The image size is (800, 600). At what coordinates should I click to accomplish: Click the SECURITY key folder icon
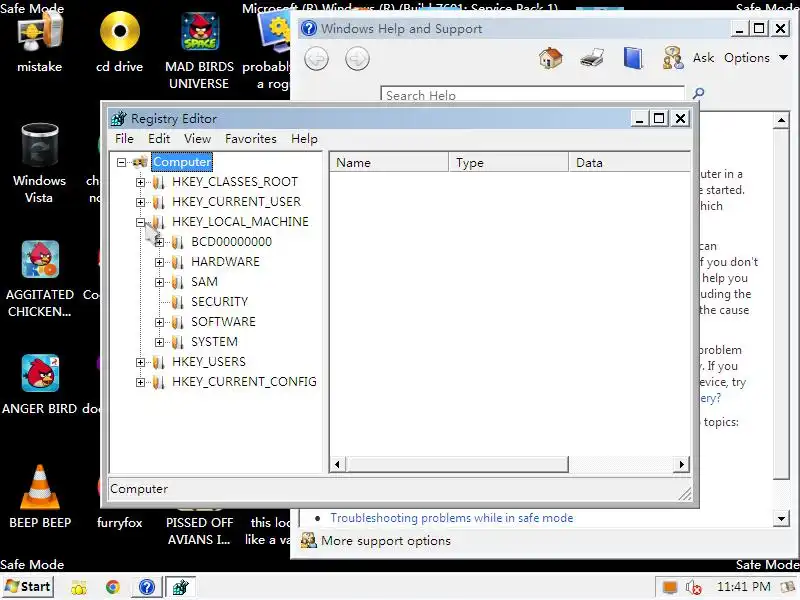(x=178, y=302)
